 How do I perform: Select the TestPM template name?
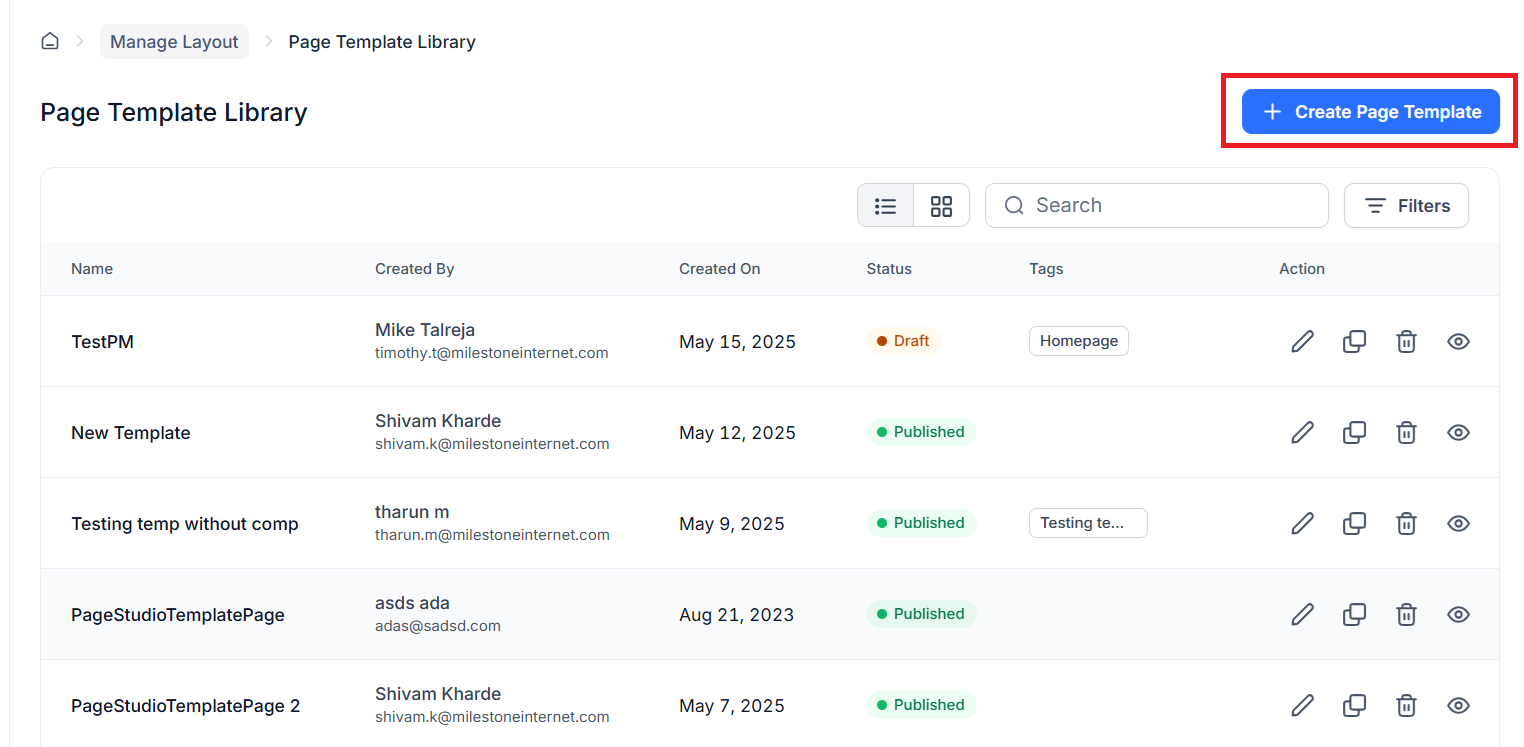pos(102,342)
